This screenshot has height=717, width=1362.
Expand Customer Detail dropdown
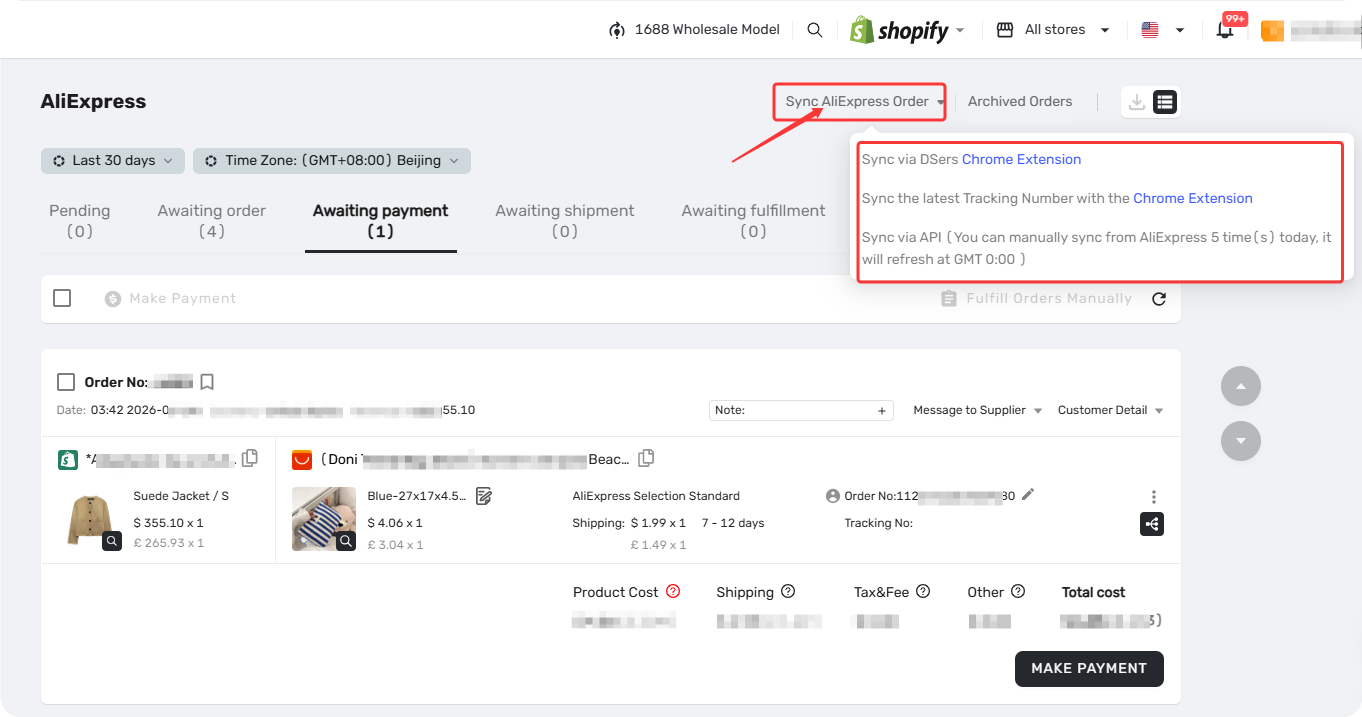pyautogui.click(x=1110, y=410)
